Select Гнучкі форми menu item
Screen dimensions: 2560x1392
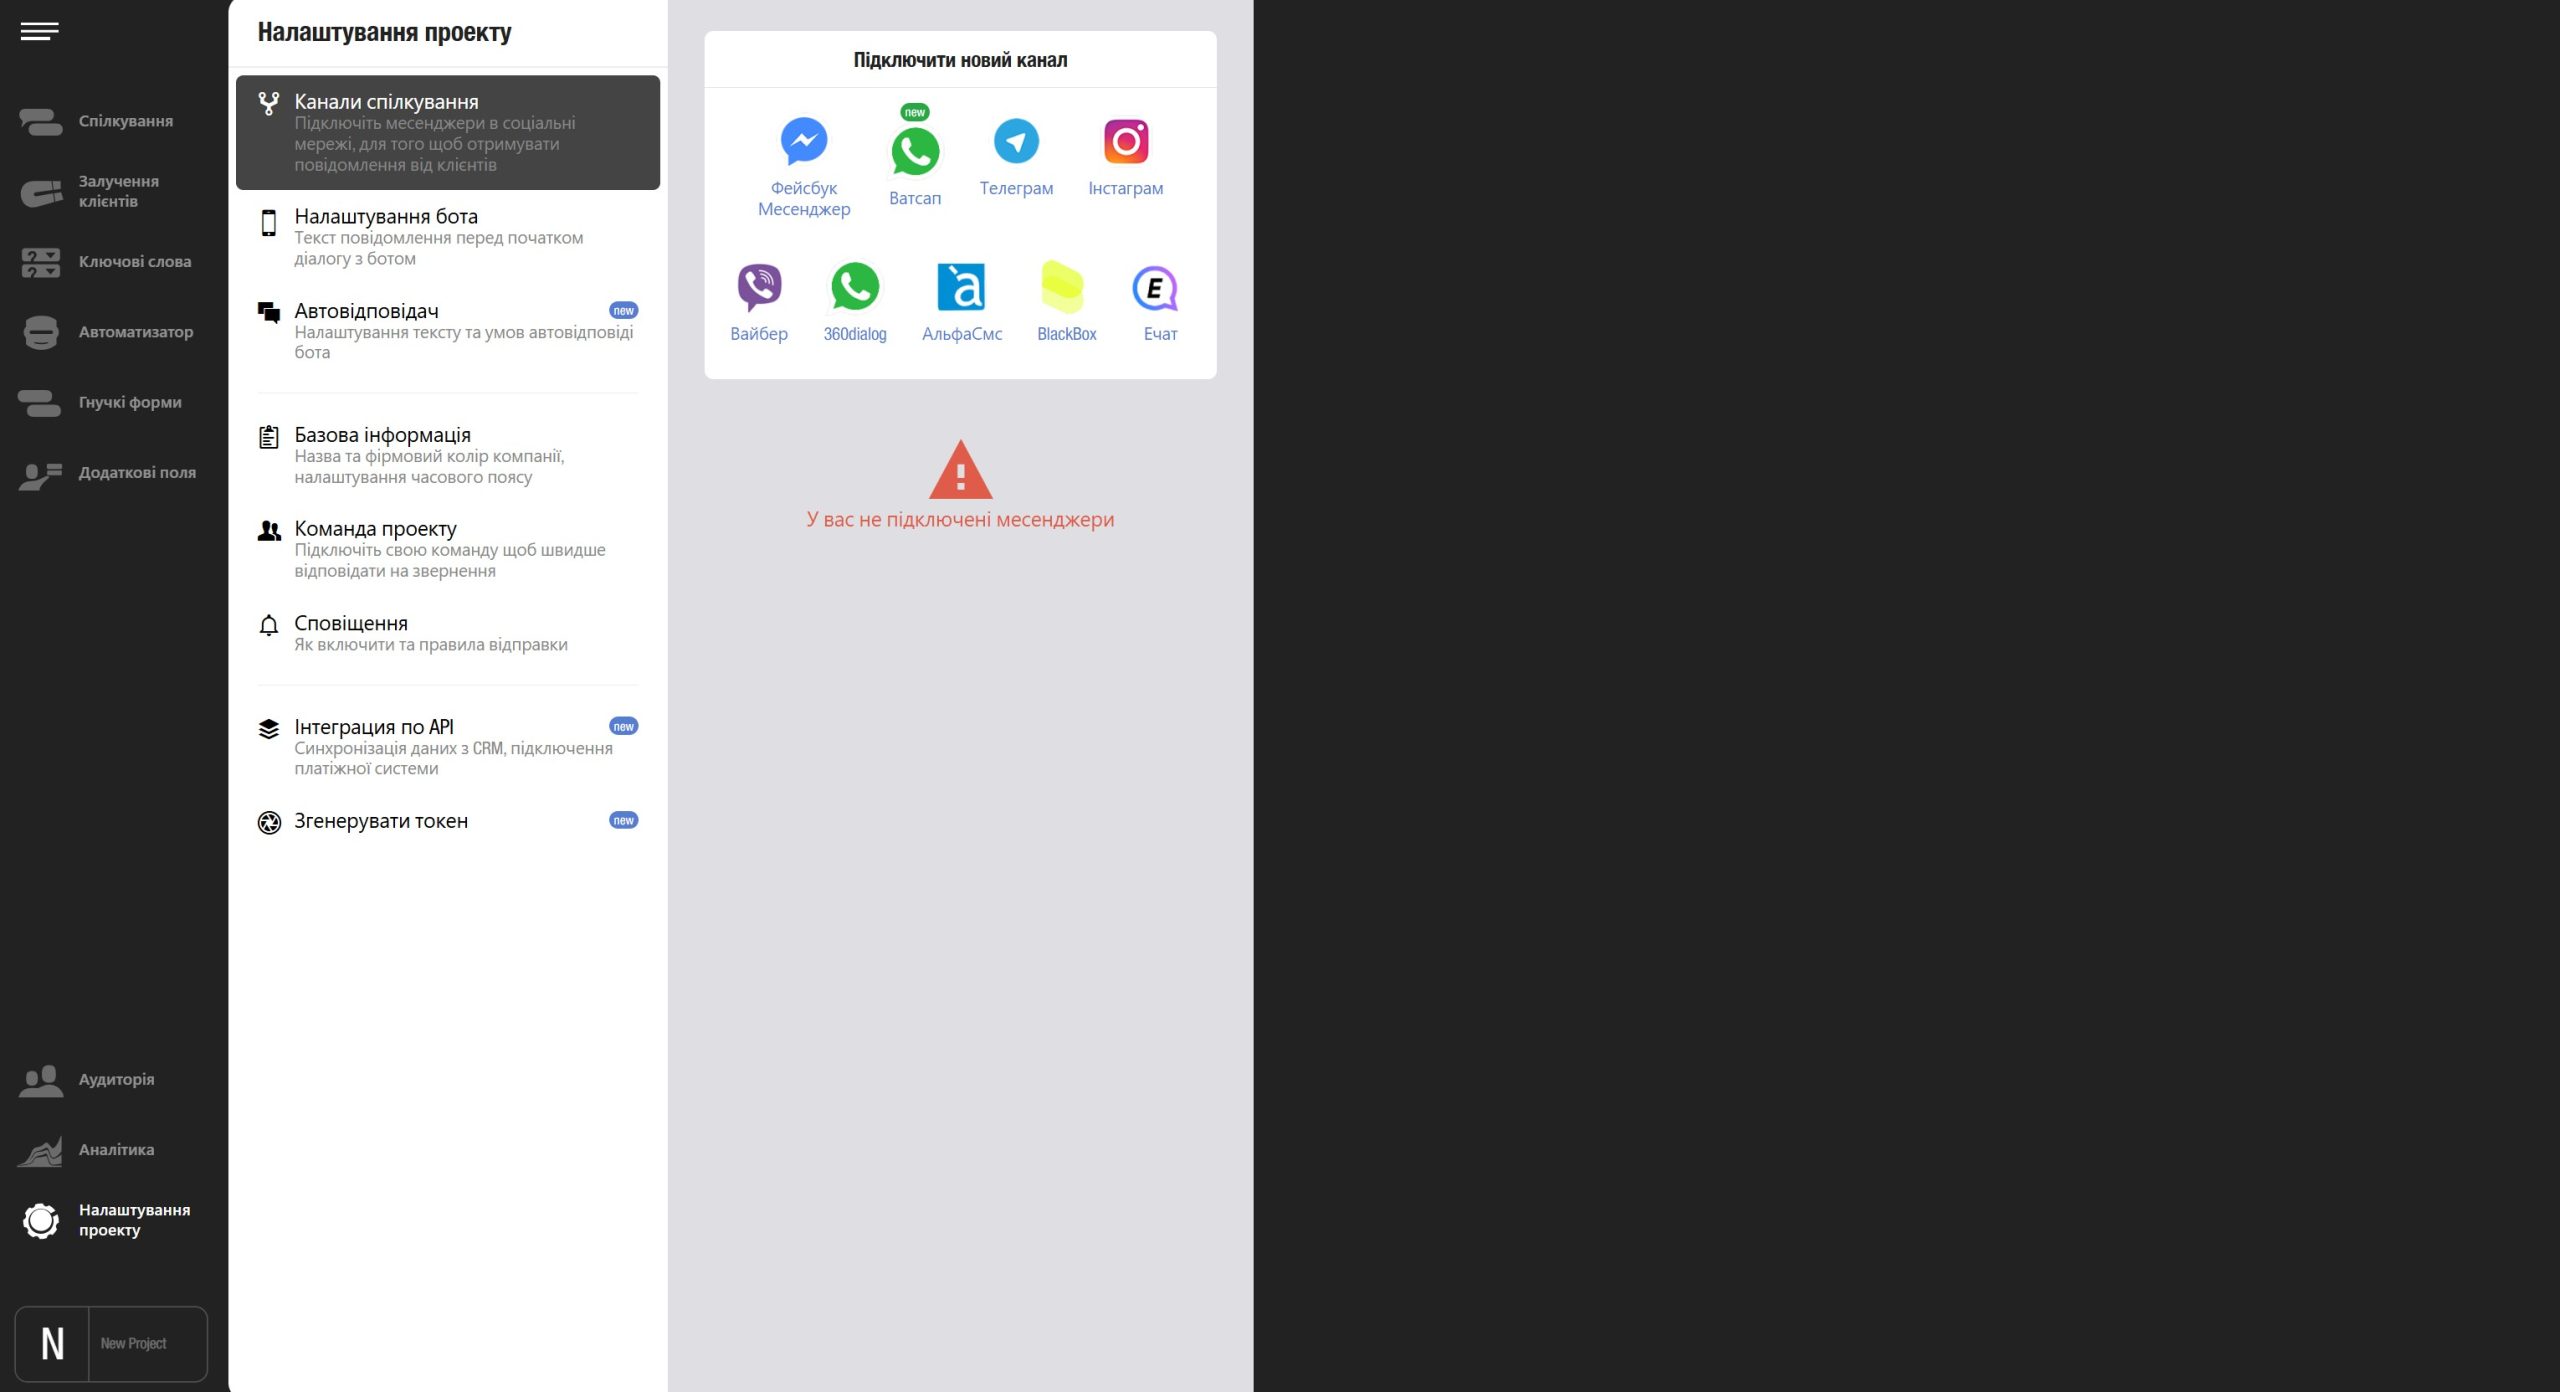tap(130, 403)
